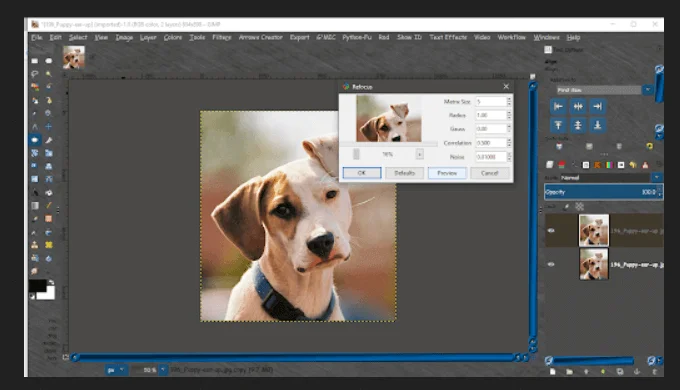Image resolution: width=680 pixels, height=390 pixels.
Task: Adjust Gauss spinner arrows
Action: pyautogui.click(x=509, y=129)
